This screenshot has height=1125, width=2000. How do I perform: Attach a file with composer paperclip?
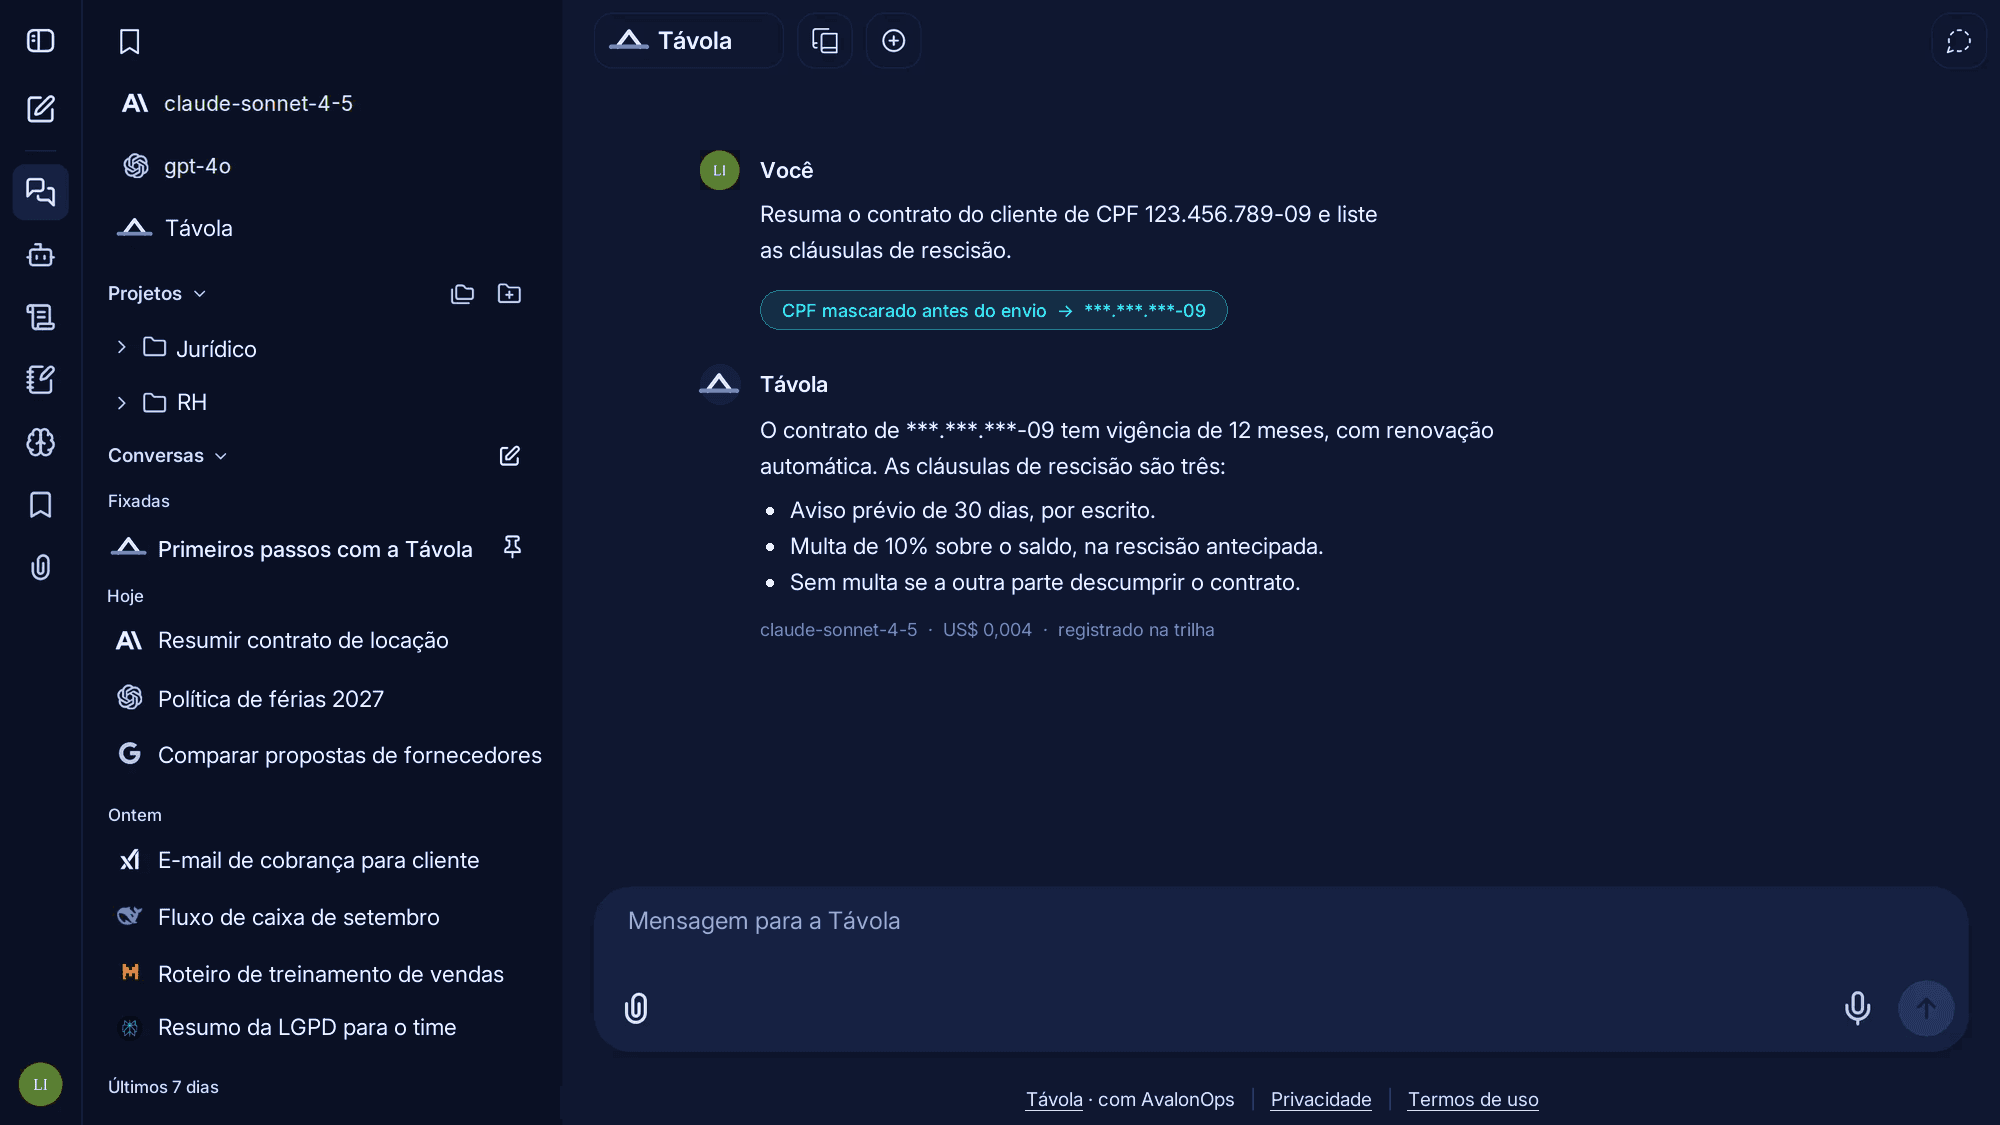coord(636,1008)
